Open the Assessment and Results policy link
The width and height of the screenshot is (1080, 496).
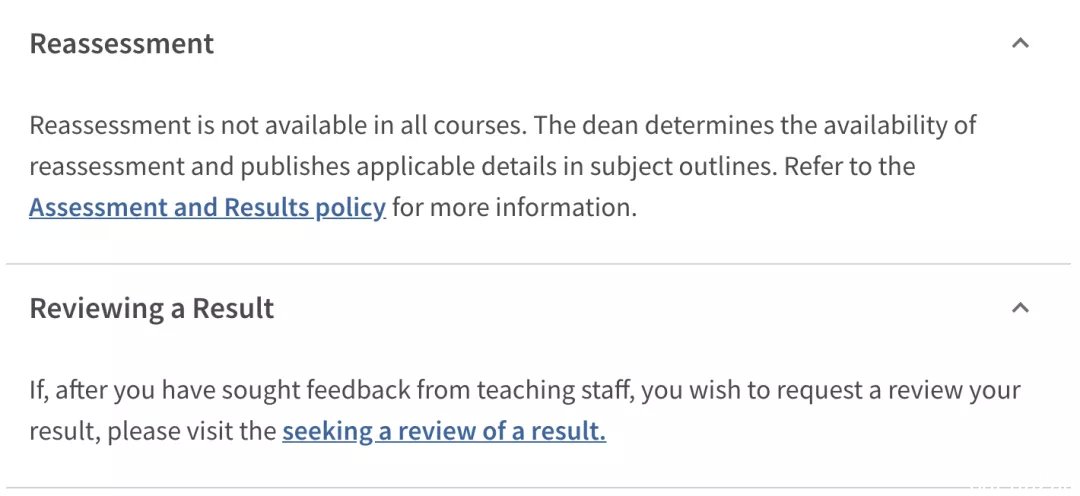207,207
